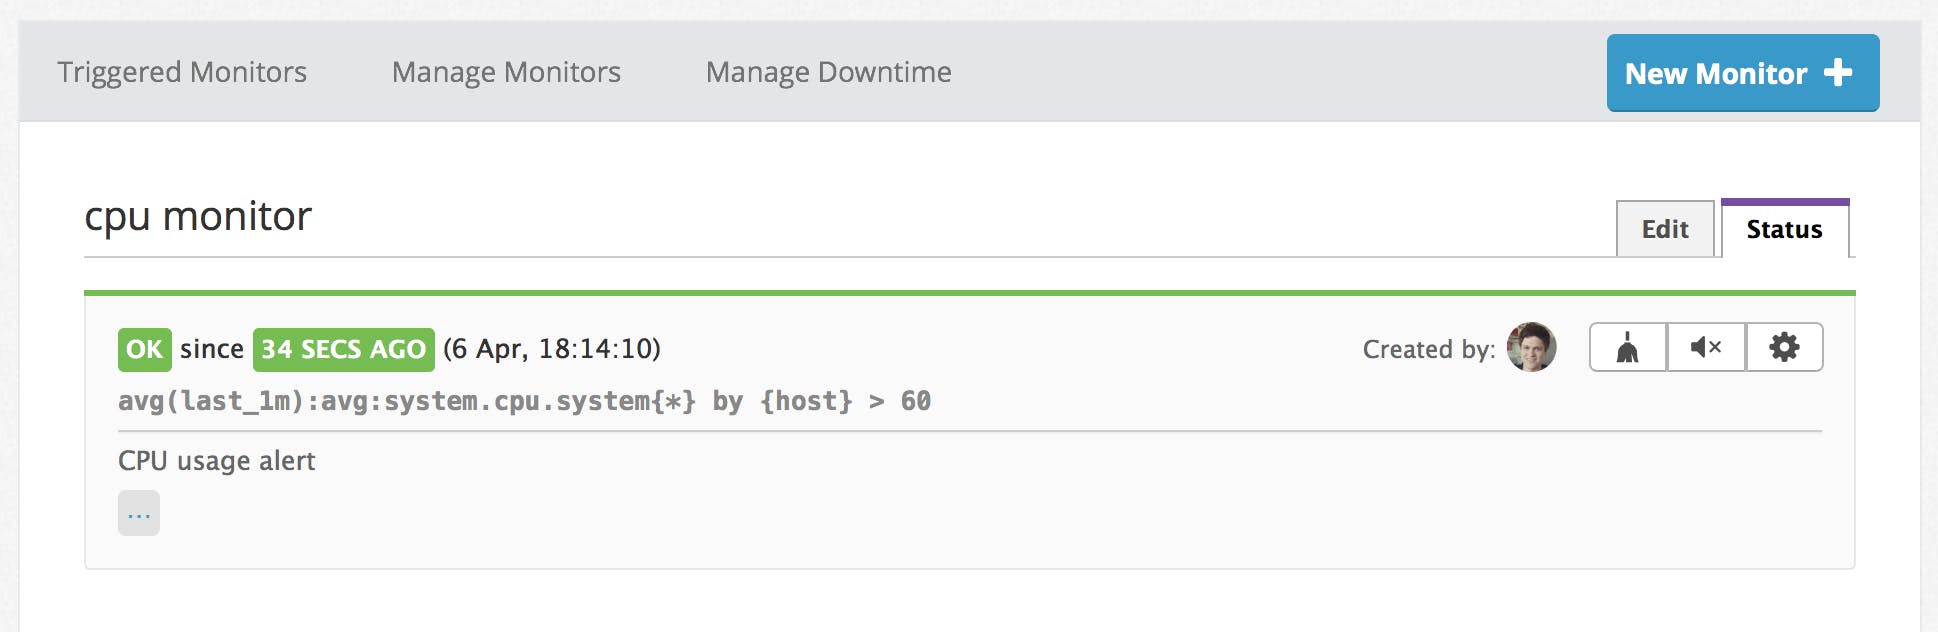The height and width of the screenshot is (632, 1938).
Task: Open Manage Downtime section
Action: (829, 72)
